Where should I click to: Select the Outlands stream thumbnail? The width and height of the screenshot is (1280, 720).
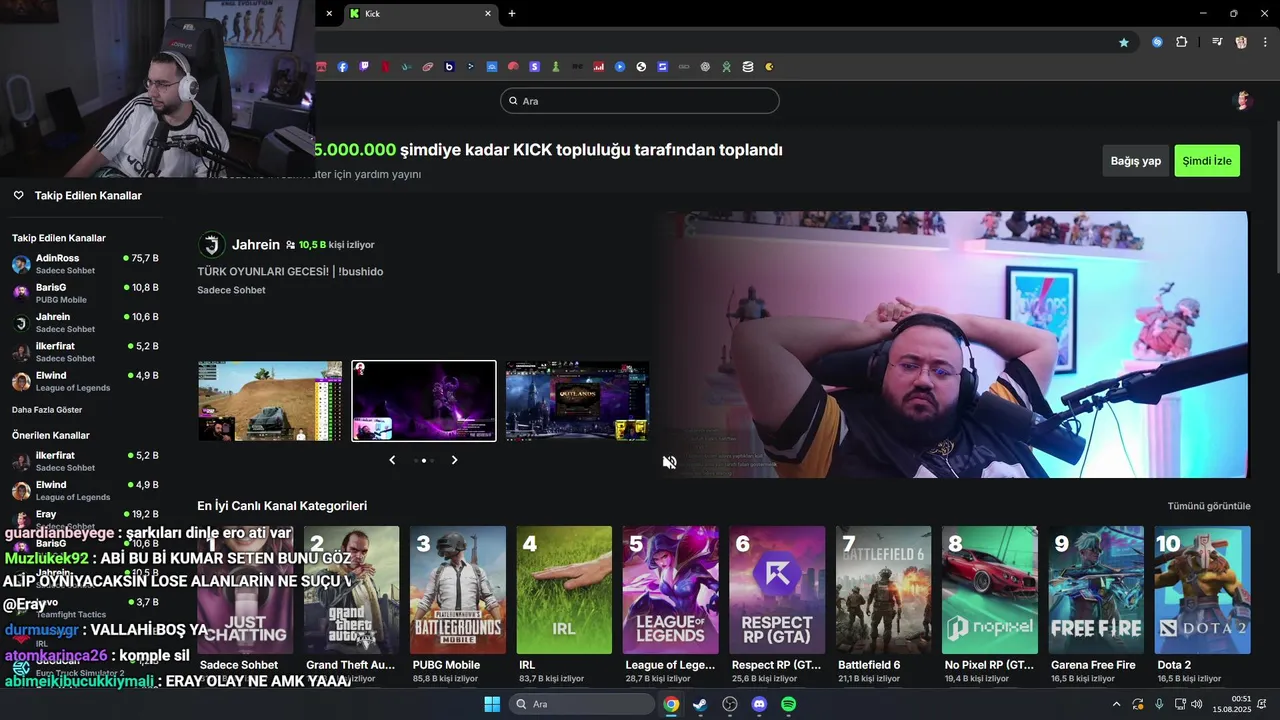577,401
